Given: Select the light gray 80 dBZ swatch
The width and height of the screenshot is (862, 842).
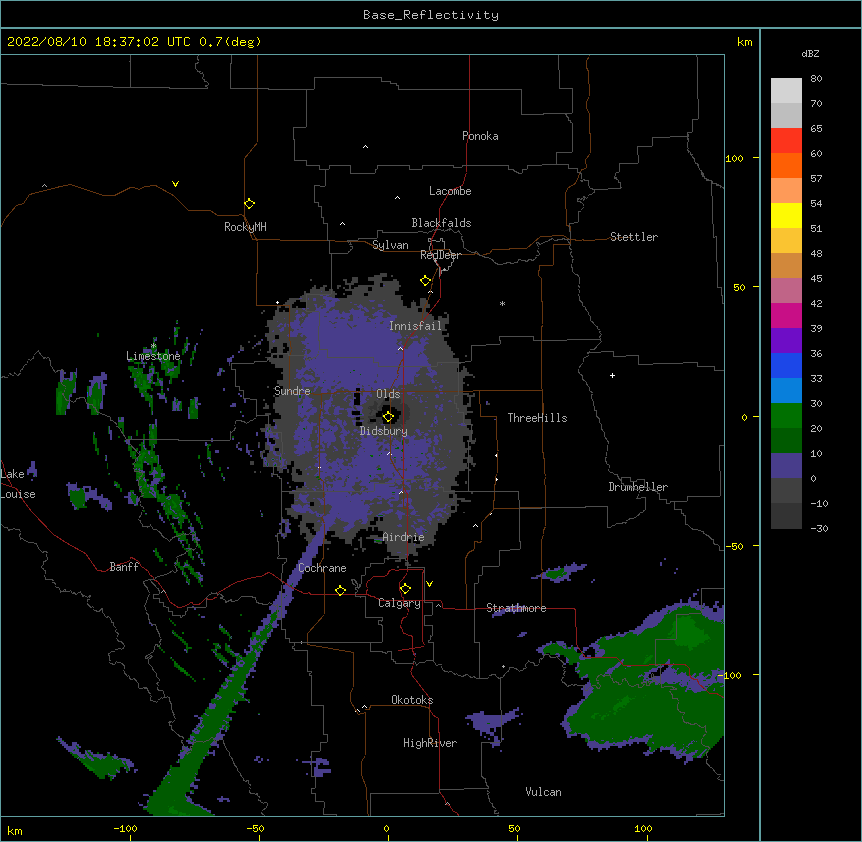Looking at the screenshot, I should point(786,91).
